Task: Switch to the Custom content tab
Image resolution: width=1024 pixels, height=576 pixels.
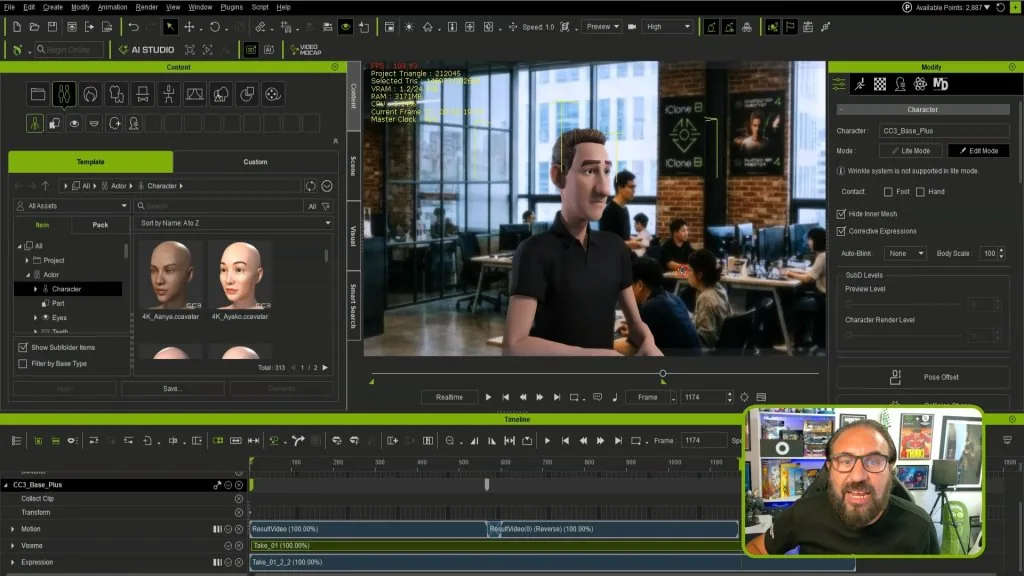Action: [255, 162]
